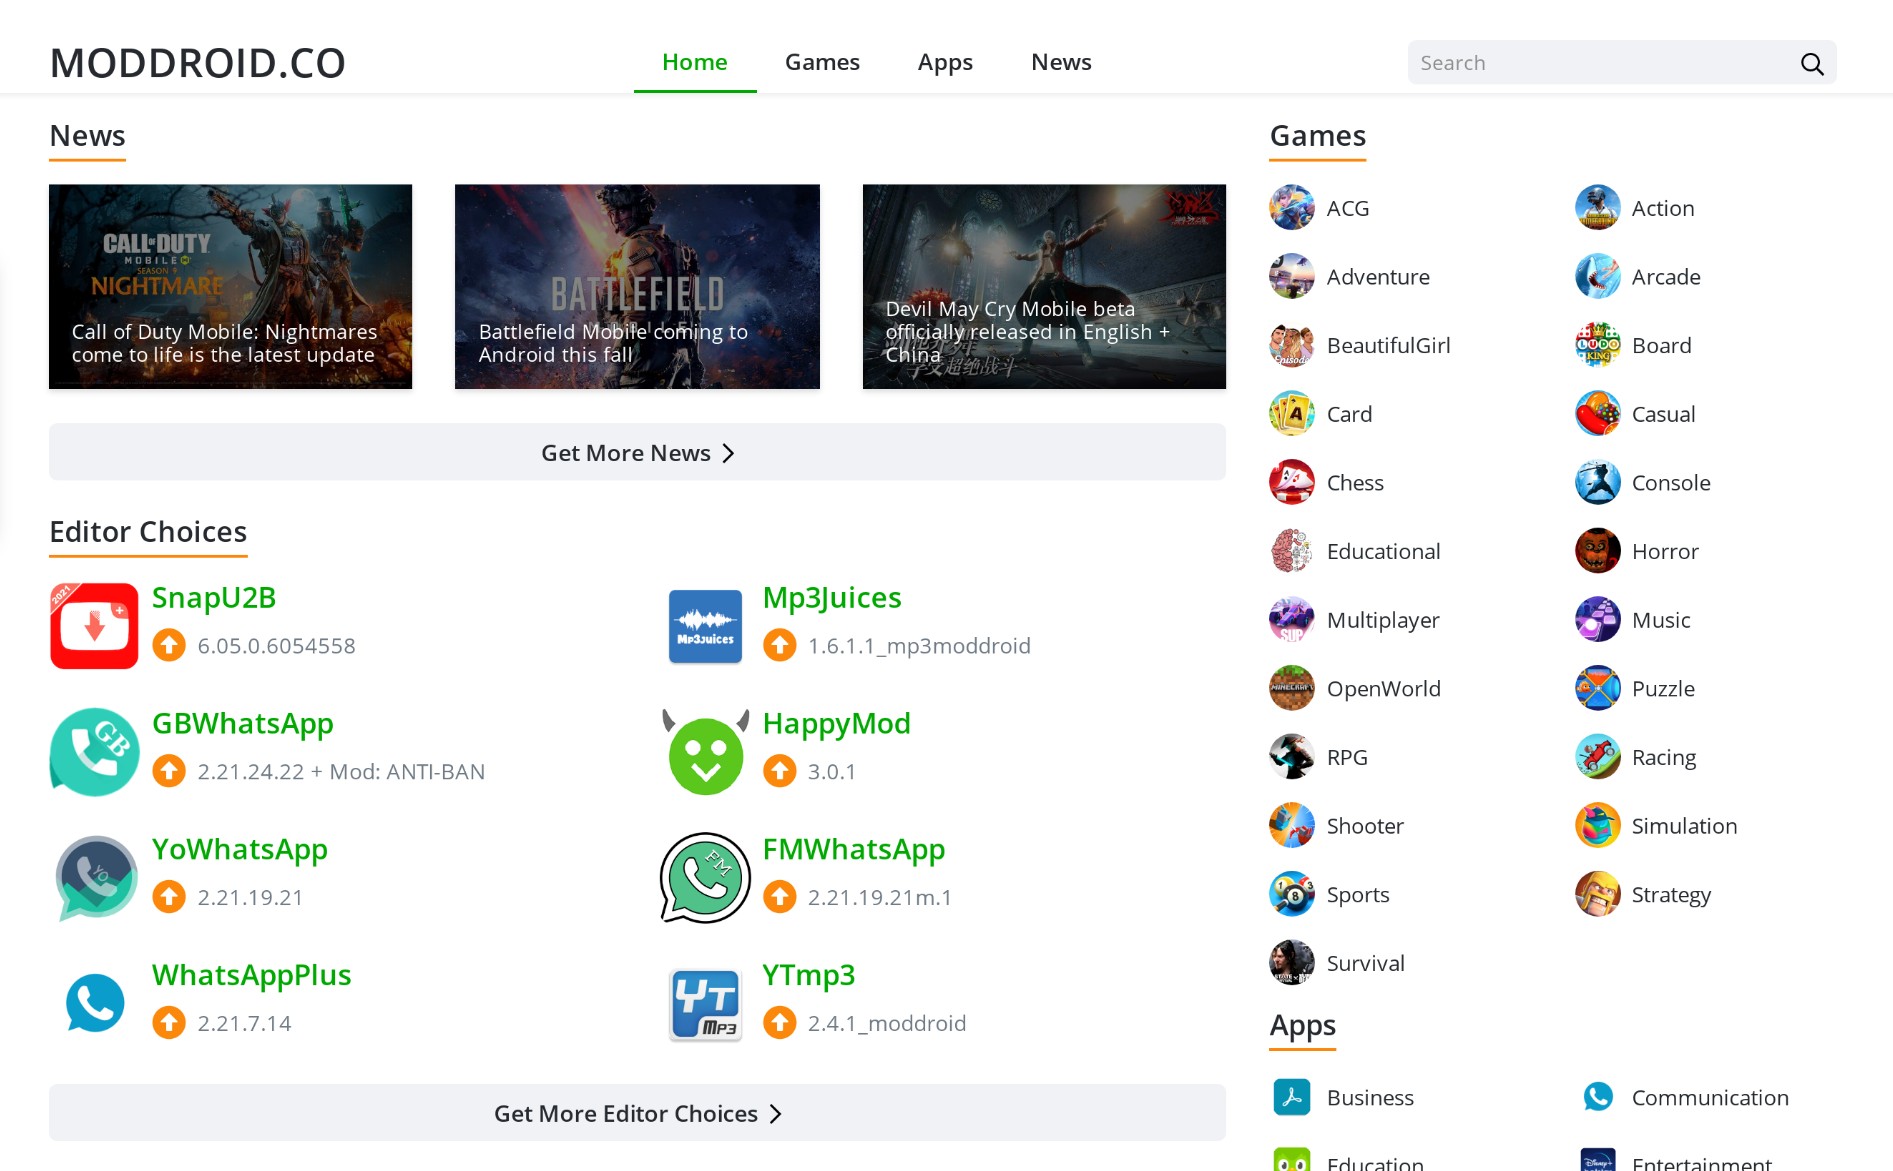This screenshot has height=1171, width=1893.
Task: Click the HappyMod green icon
Action: pyautogui.click(x=705, y=752)
